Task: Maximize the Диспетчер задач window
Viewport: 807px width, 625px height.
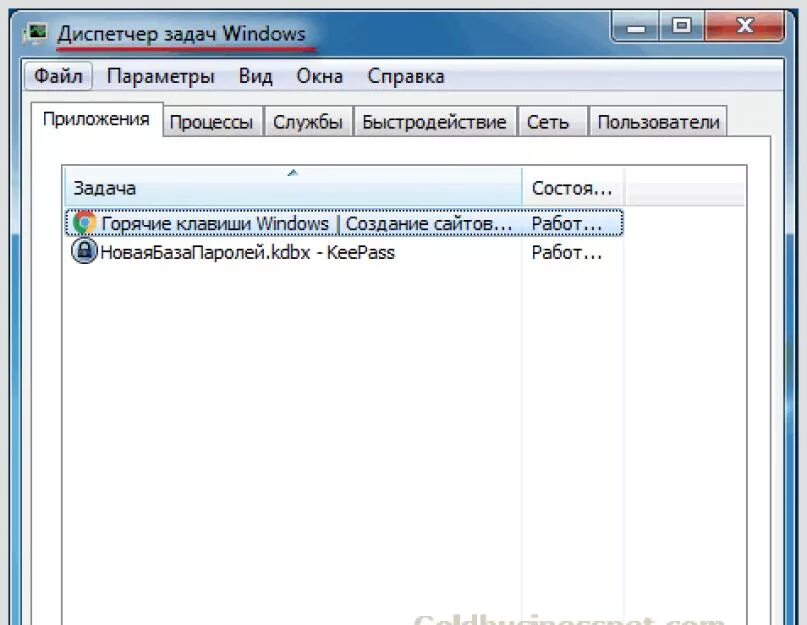Action: click(682, 26)
